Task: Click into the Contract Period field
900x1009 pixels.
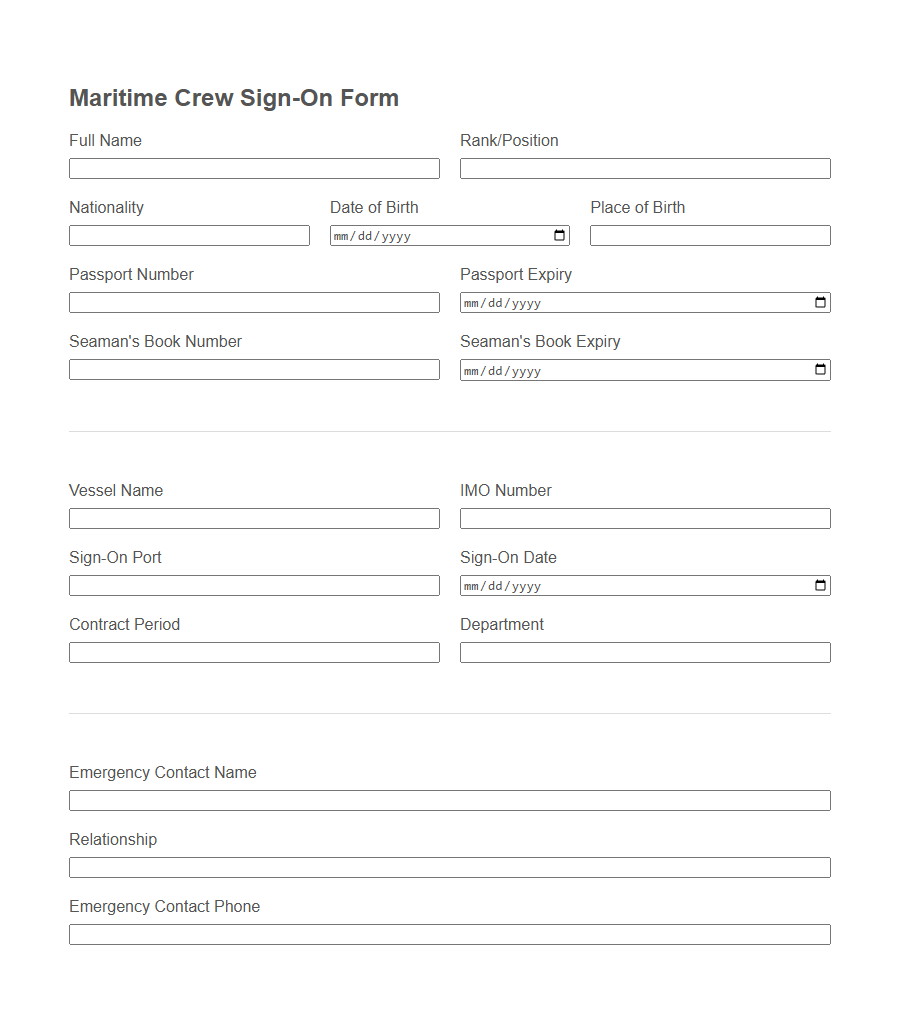Action: (x=254, y=652)
